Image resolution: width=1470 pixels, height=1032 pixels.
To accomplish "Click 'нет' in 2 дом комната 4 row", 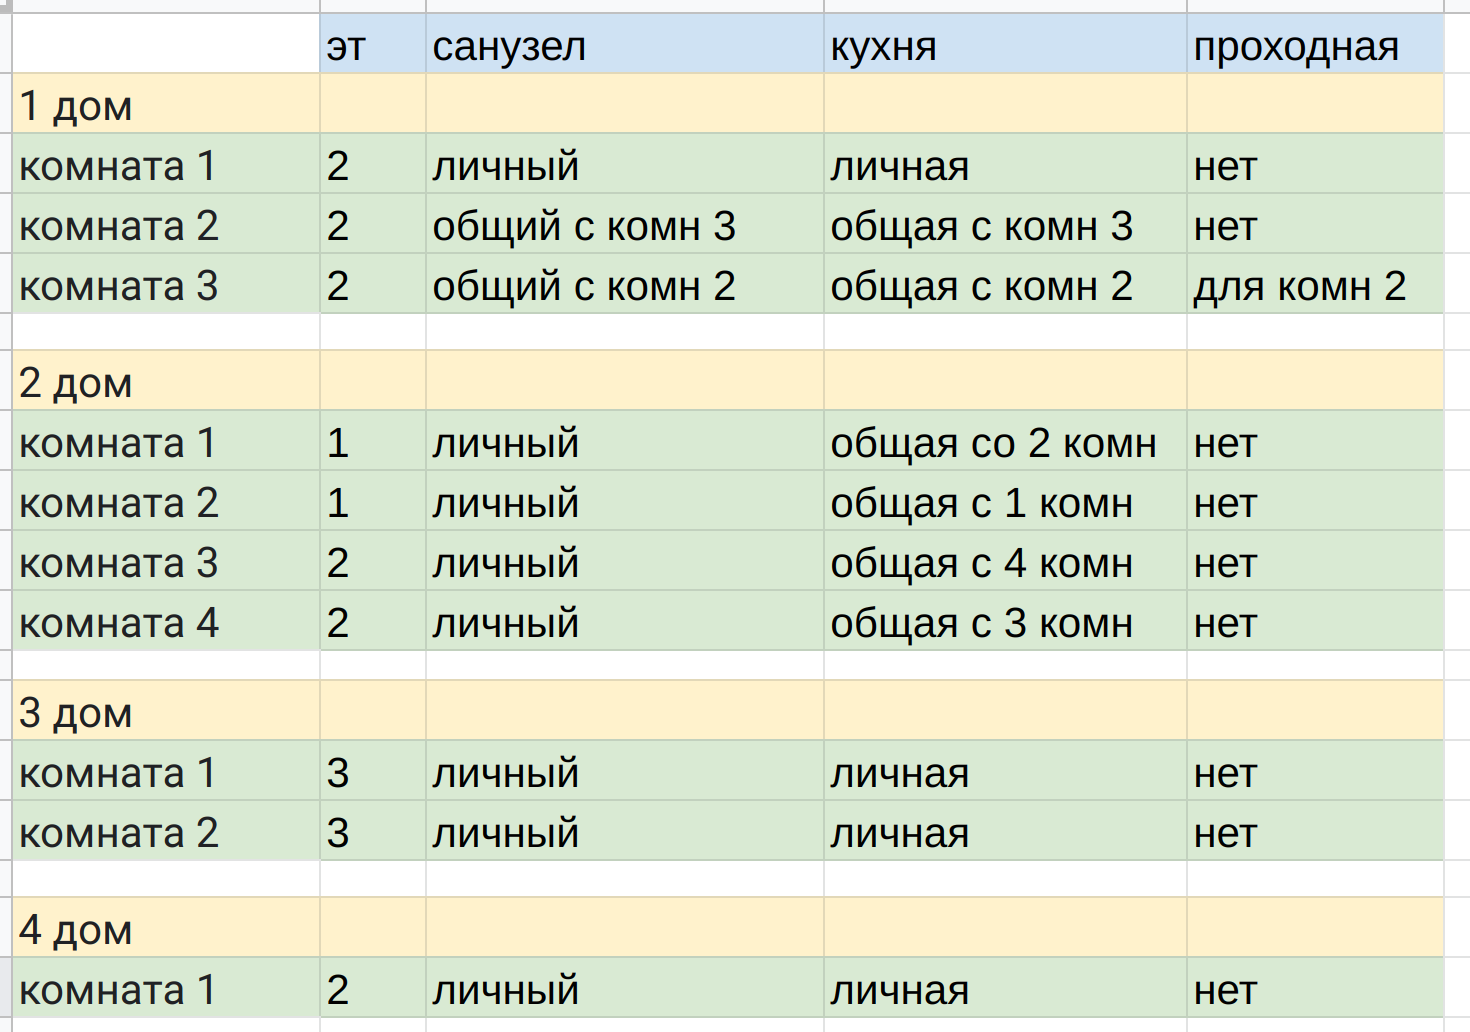I will (x=1316, y=621).
